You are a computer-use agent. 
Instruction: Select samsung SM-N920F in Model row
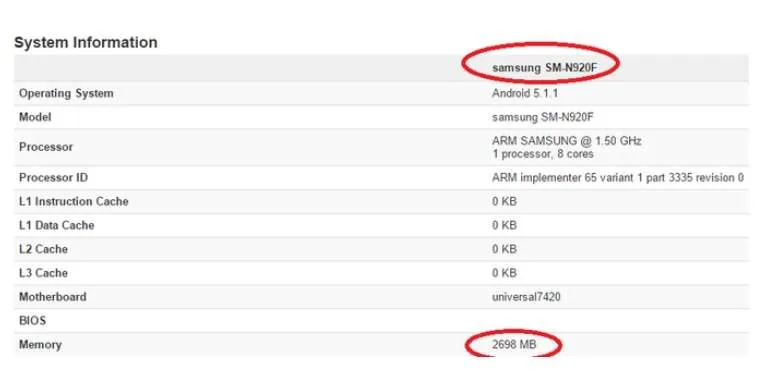coord(543,117)
